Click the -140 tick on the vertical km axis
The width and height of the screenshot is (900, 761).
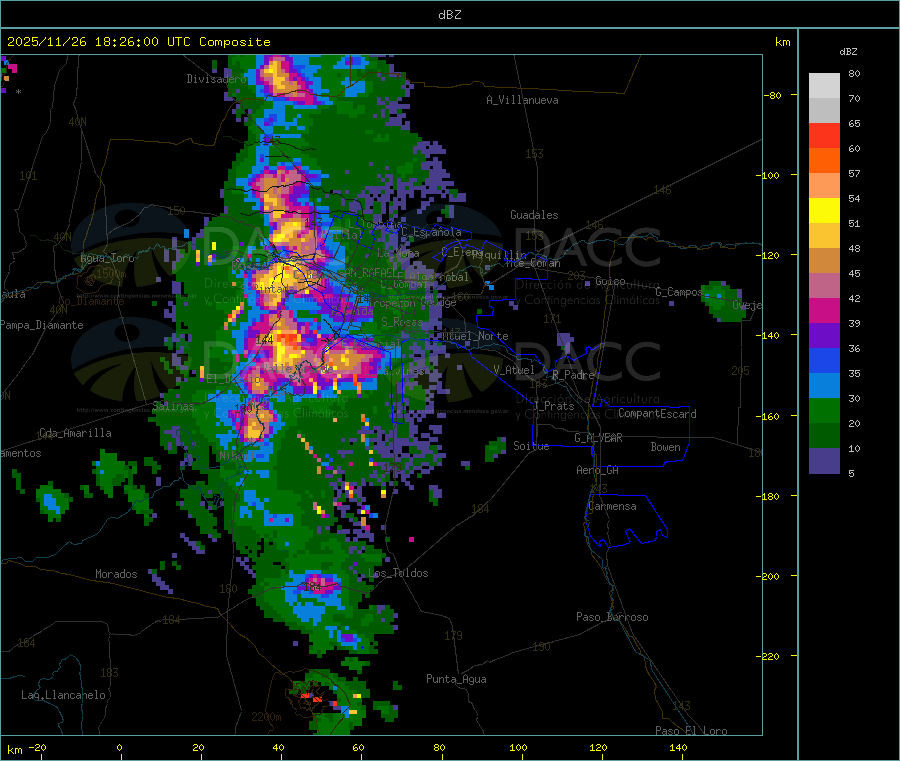[767, 335]
